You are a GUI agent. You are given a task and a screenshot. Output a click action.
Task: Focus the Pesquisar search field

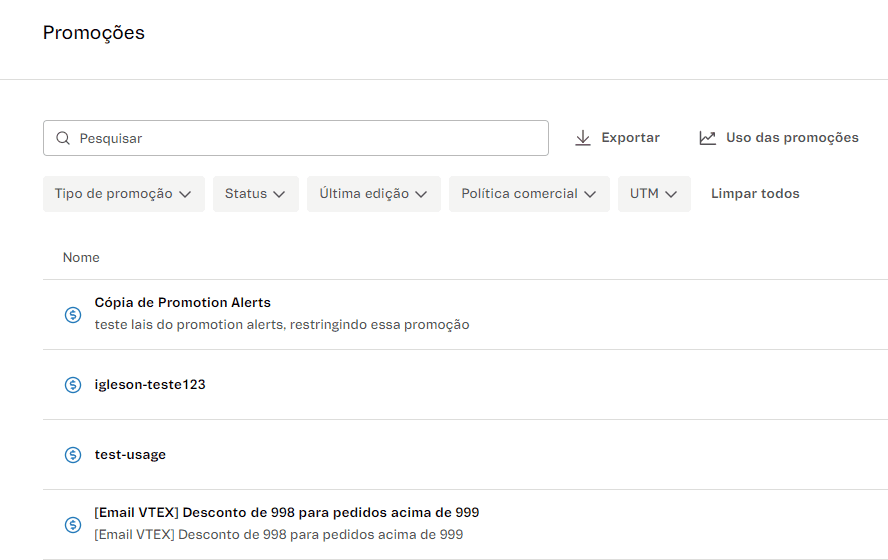[300, 138]
